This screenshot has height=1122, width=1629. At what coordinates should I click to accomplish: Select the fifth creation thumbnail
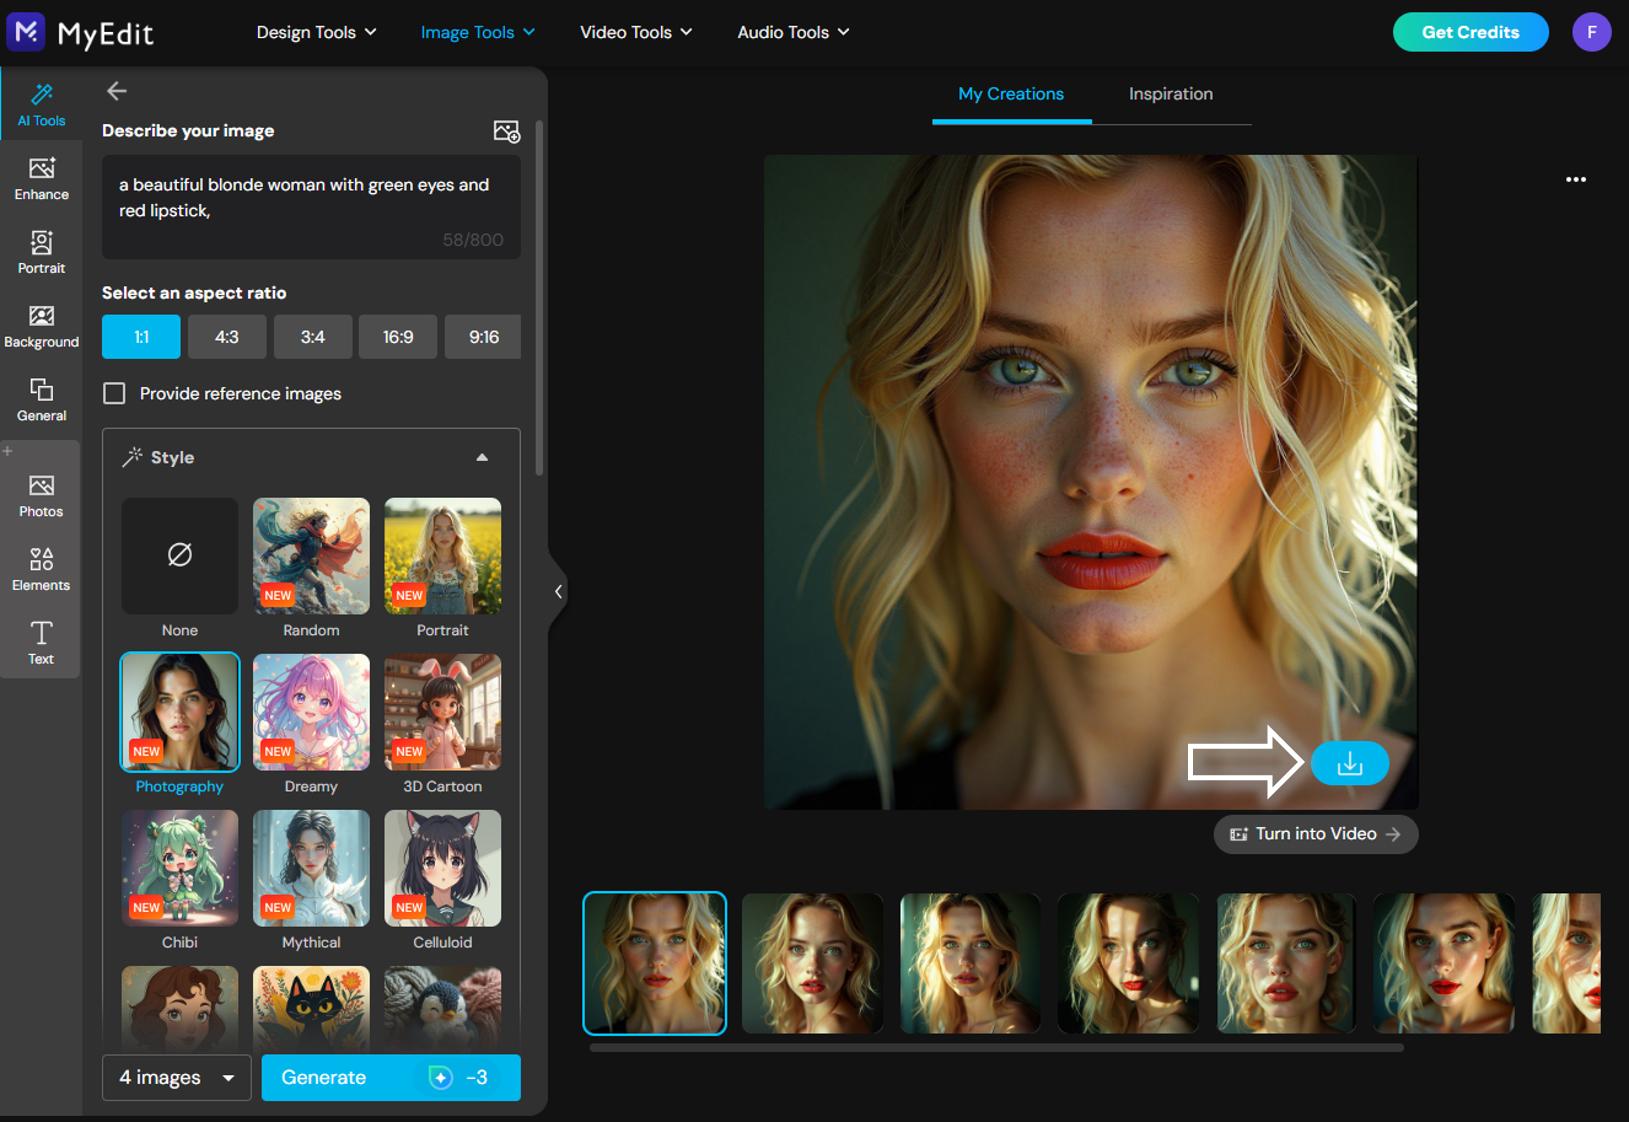click(x=1286, y=963)
